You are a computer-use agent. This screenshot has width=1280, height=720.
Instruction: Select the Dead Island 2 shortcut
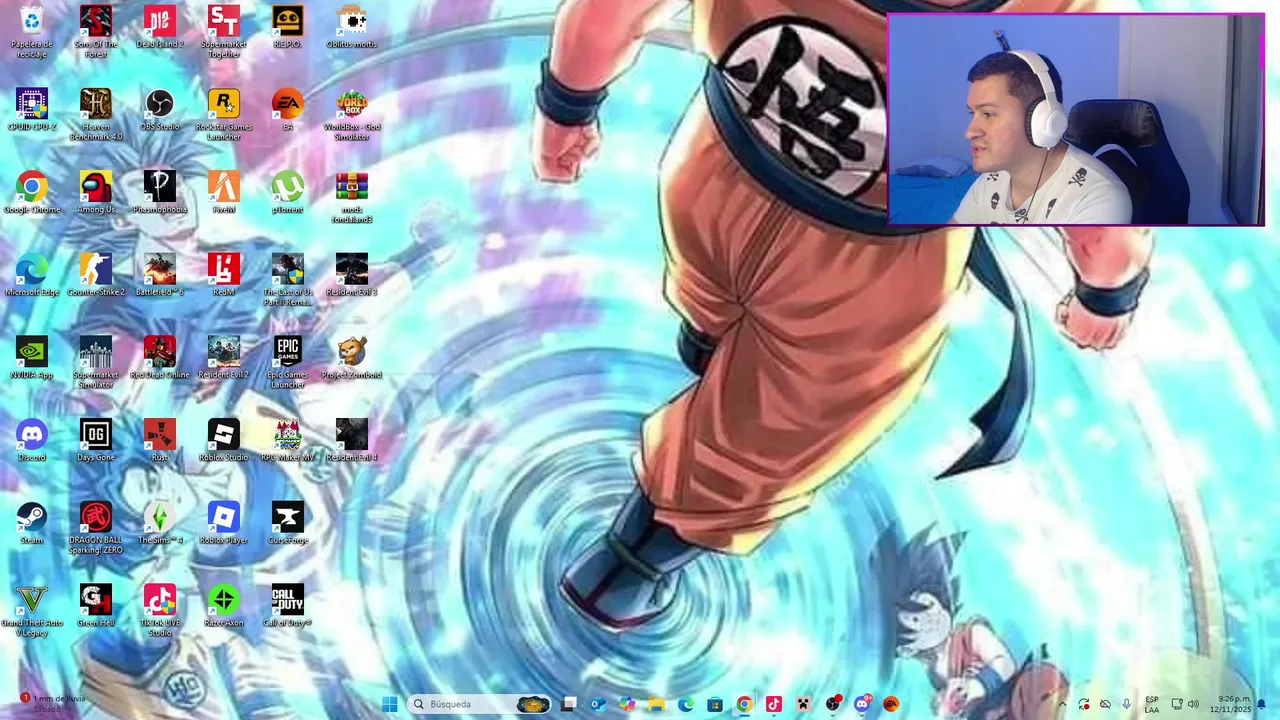tap(160, 27)
